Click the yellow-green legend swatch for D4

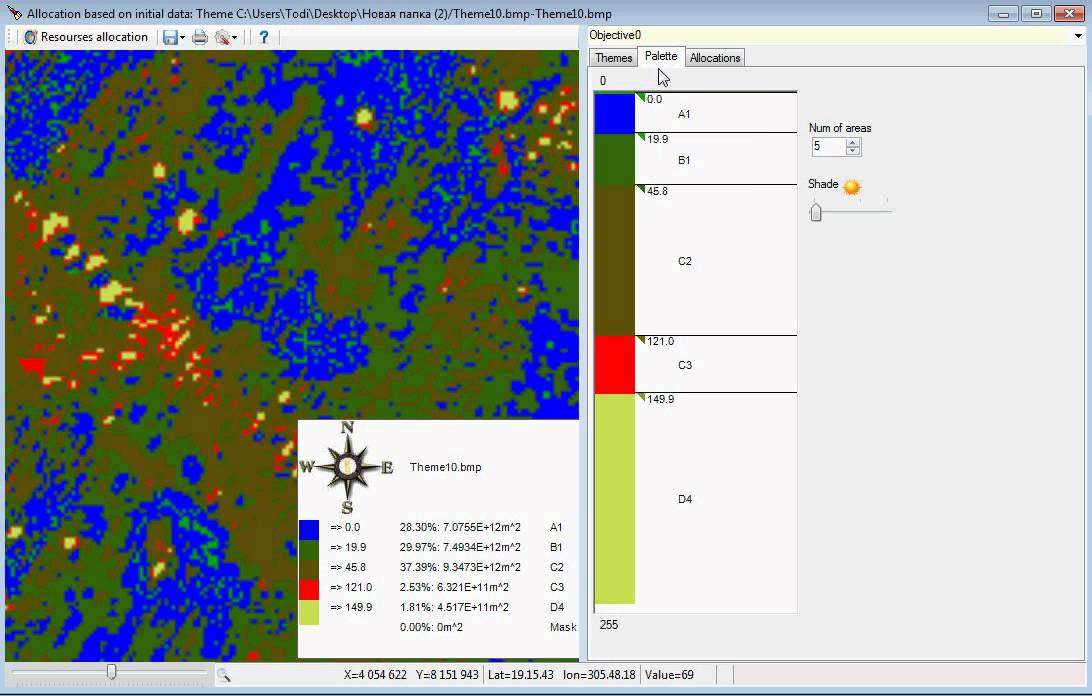coord(309,612)
